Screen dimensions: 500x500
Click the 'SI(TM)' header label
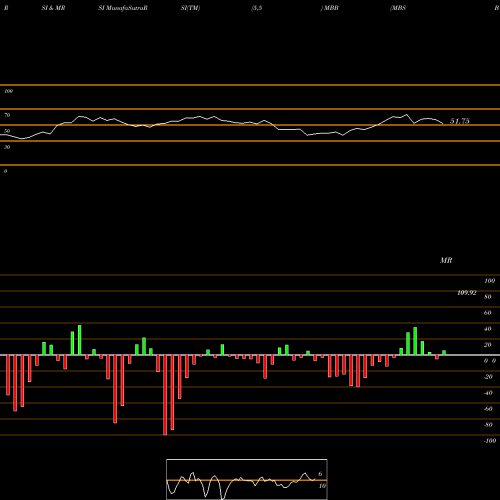pyautogui.click(x=190, y=8)
